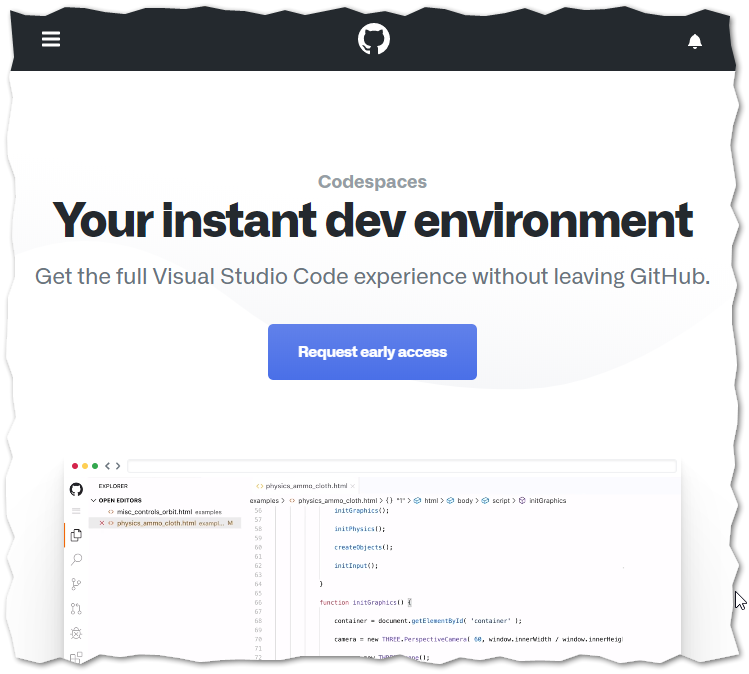Open Run and Debug bug icon
The width and height of the screenshot is (749, 674).
click(76, 633)
